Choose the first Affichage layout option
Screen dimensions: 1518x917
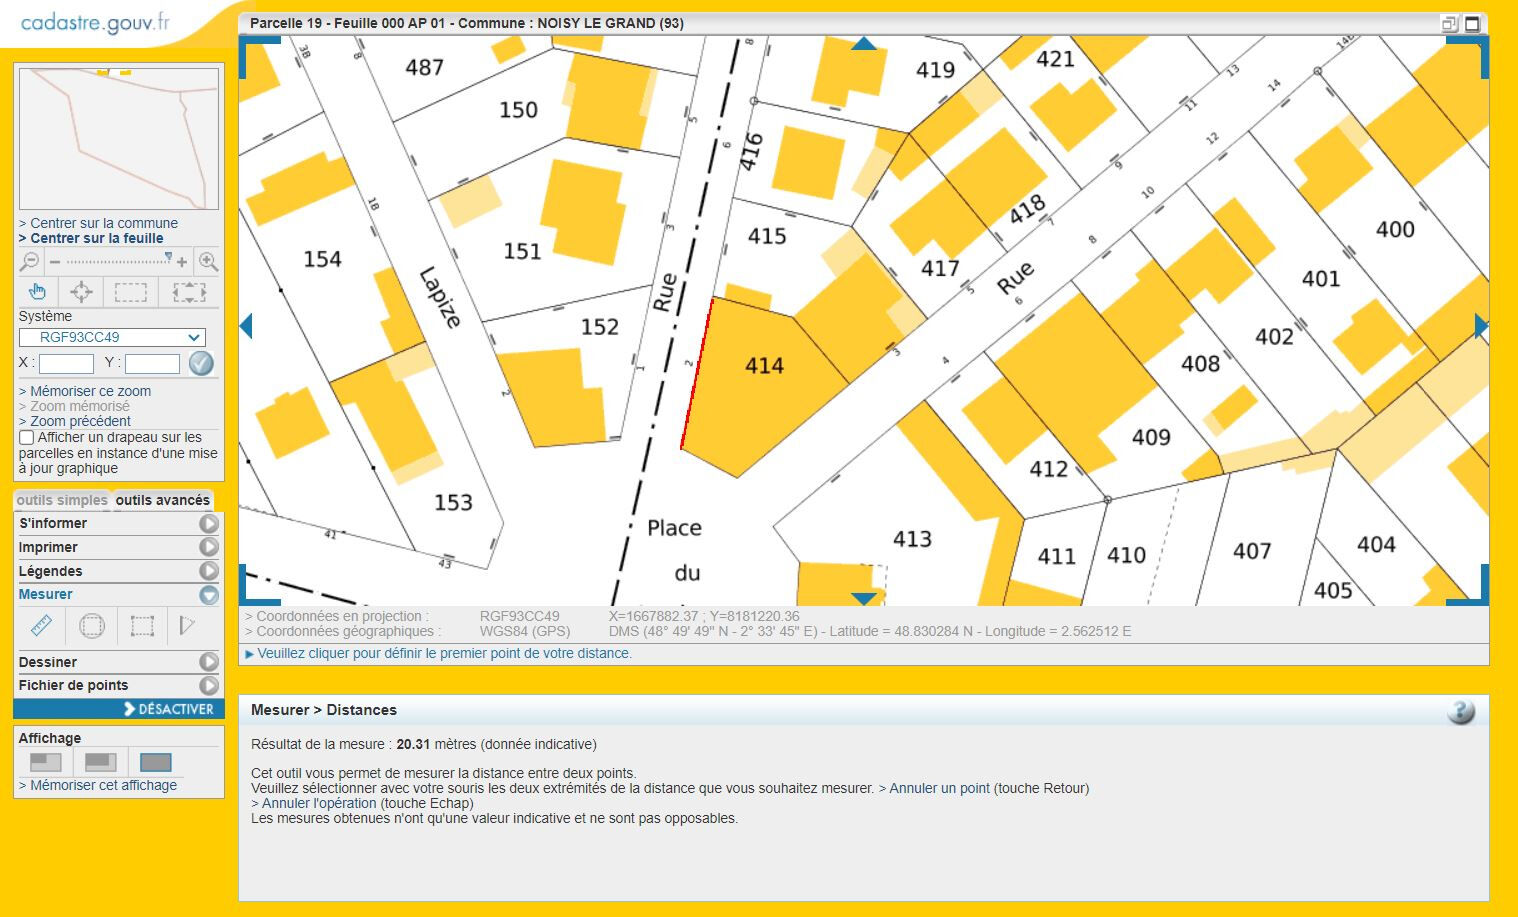pyautogui.click(x=46, y=763)
